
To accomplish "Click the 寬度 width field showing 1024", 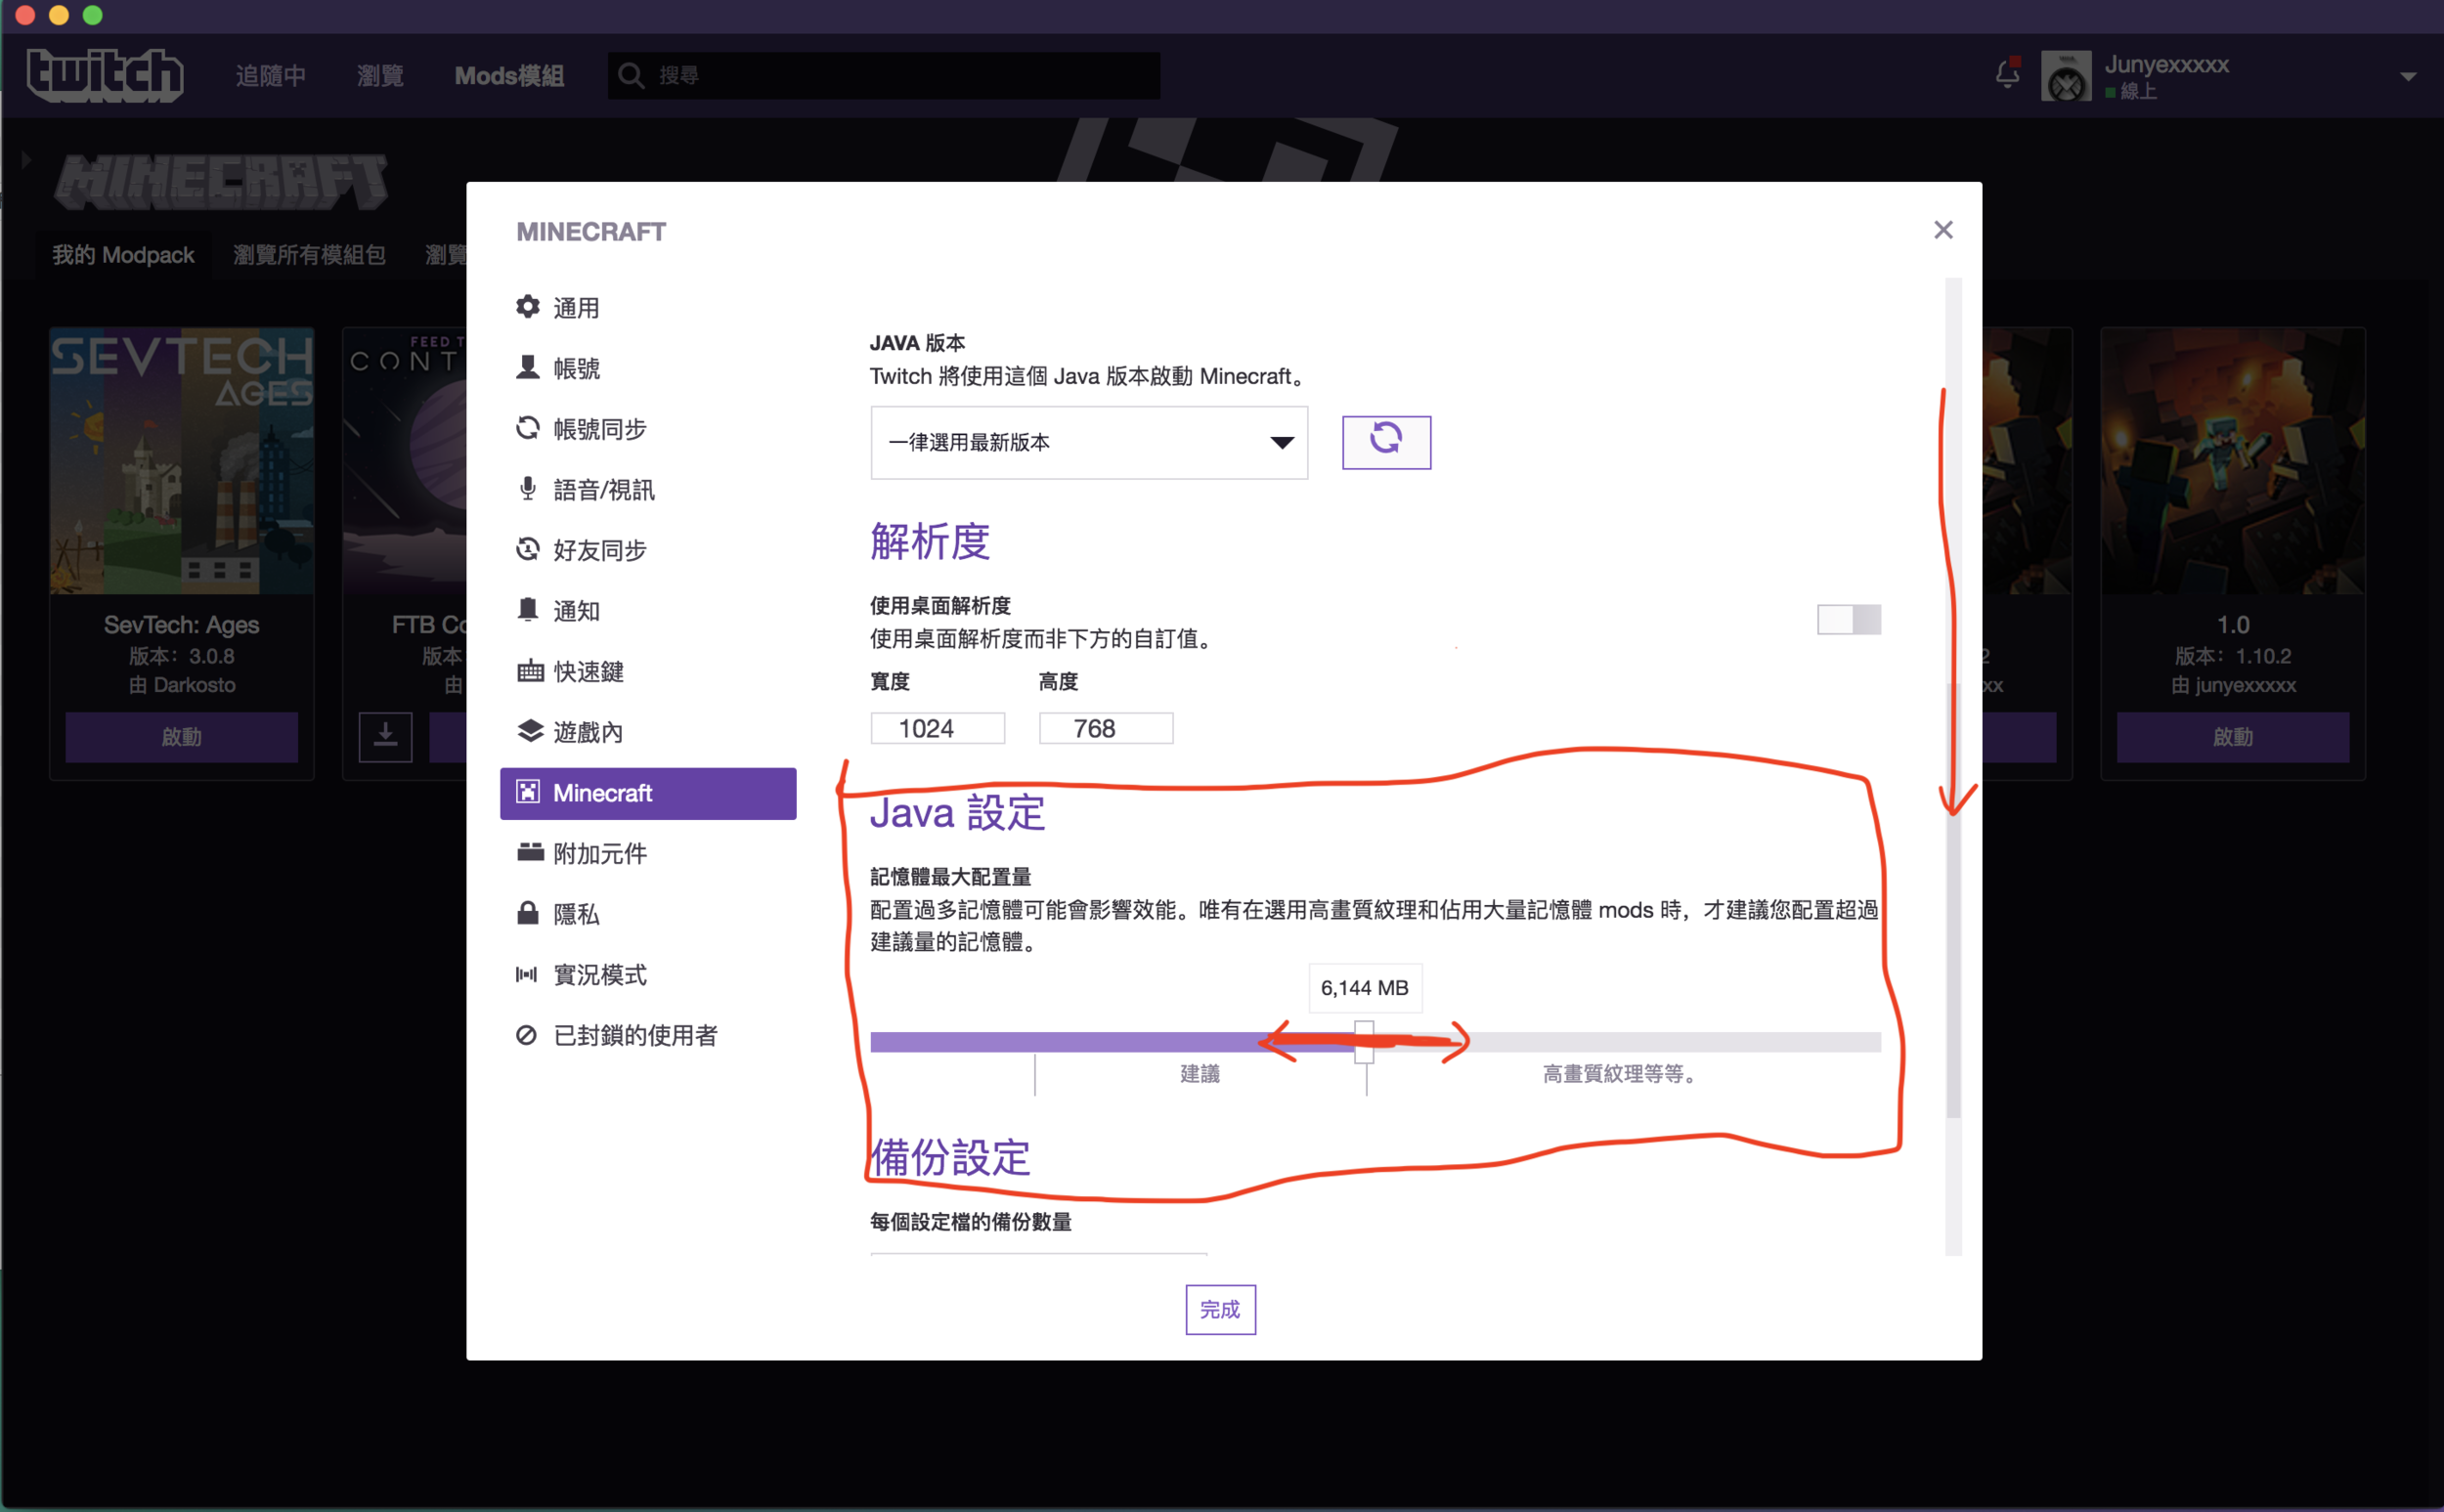I will [x=938, y=728].
